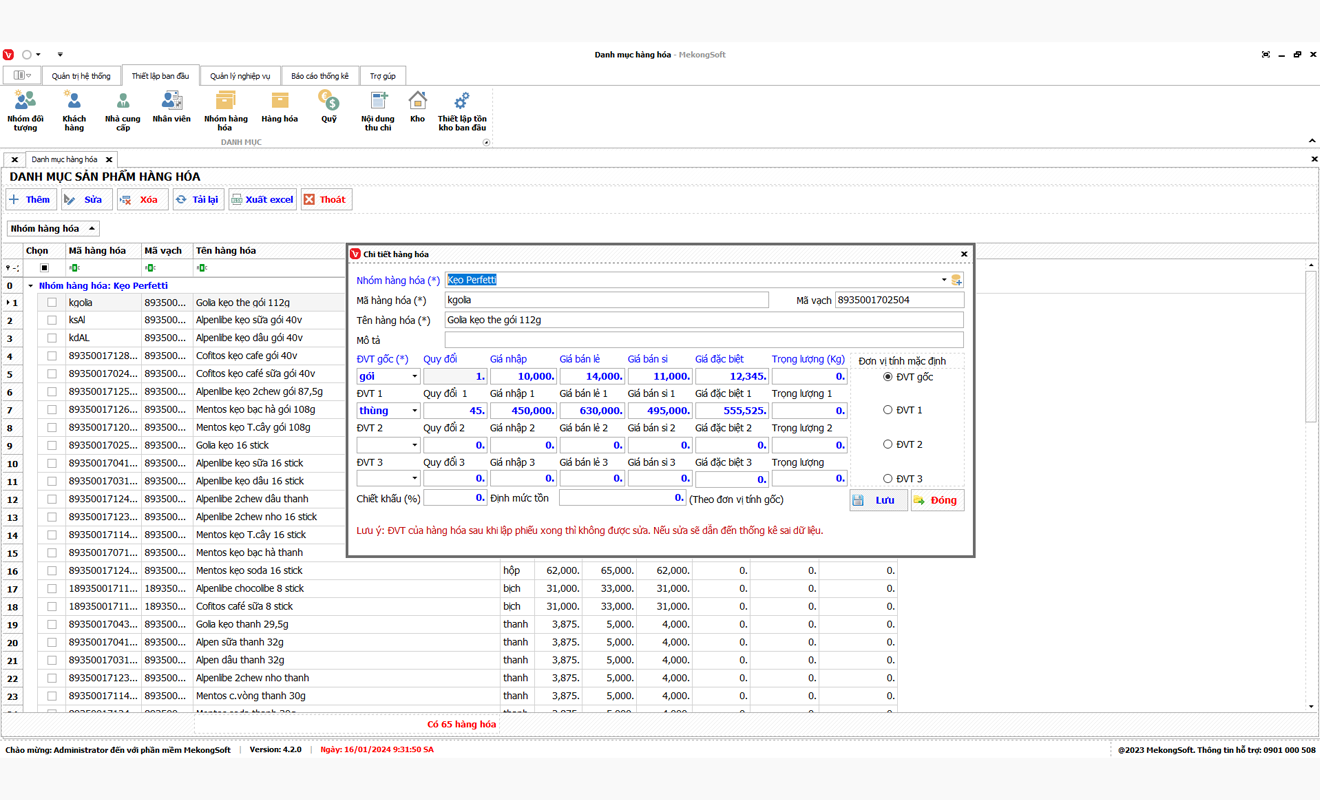Screen dimensions: 1320x800
Task: Click Tải lại to reload list
Action: click(197, 200)
